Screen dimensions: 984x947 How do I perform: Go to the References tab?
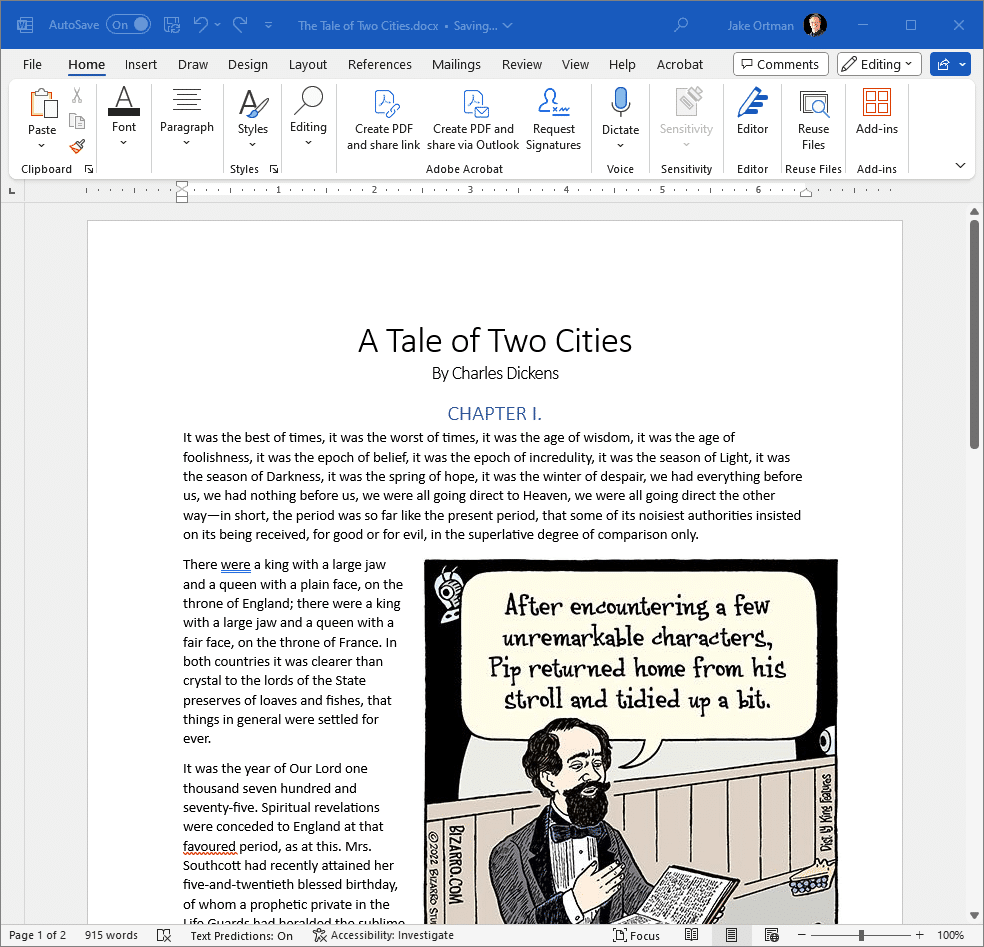(x=380, y=65)
